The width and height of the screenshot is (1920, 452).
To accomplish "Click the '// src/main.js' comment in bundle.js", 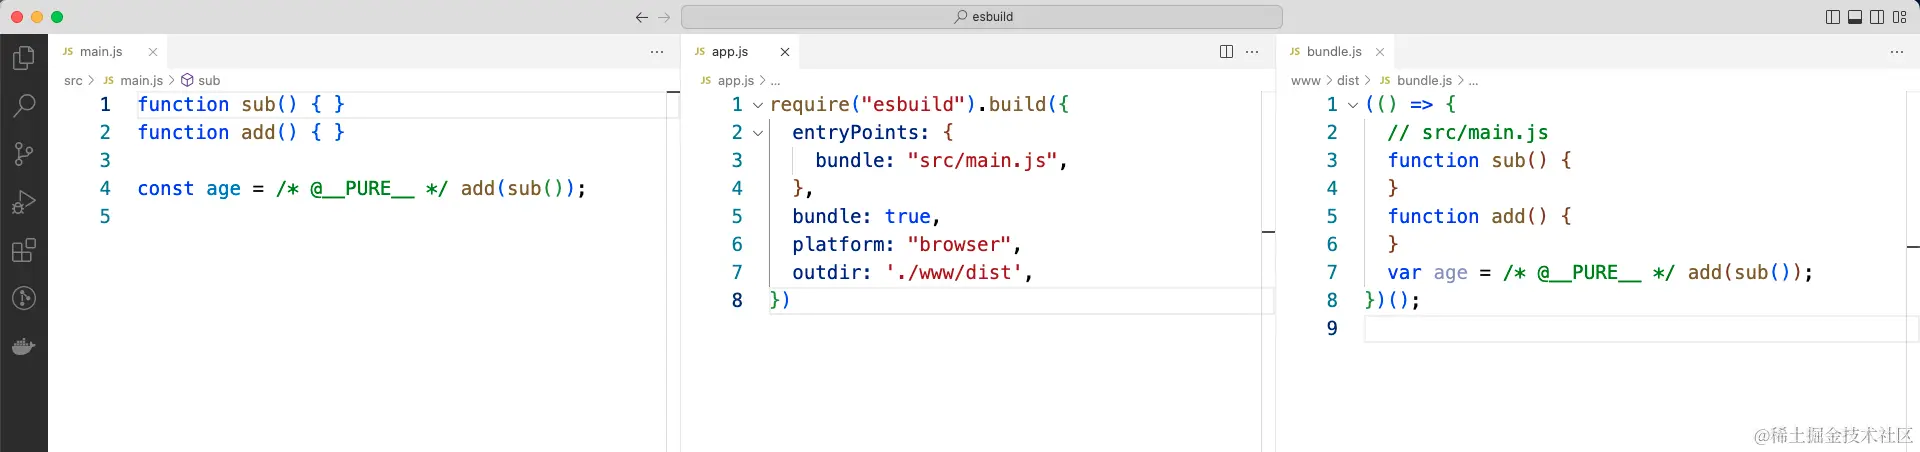I will (1468, 132).
